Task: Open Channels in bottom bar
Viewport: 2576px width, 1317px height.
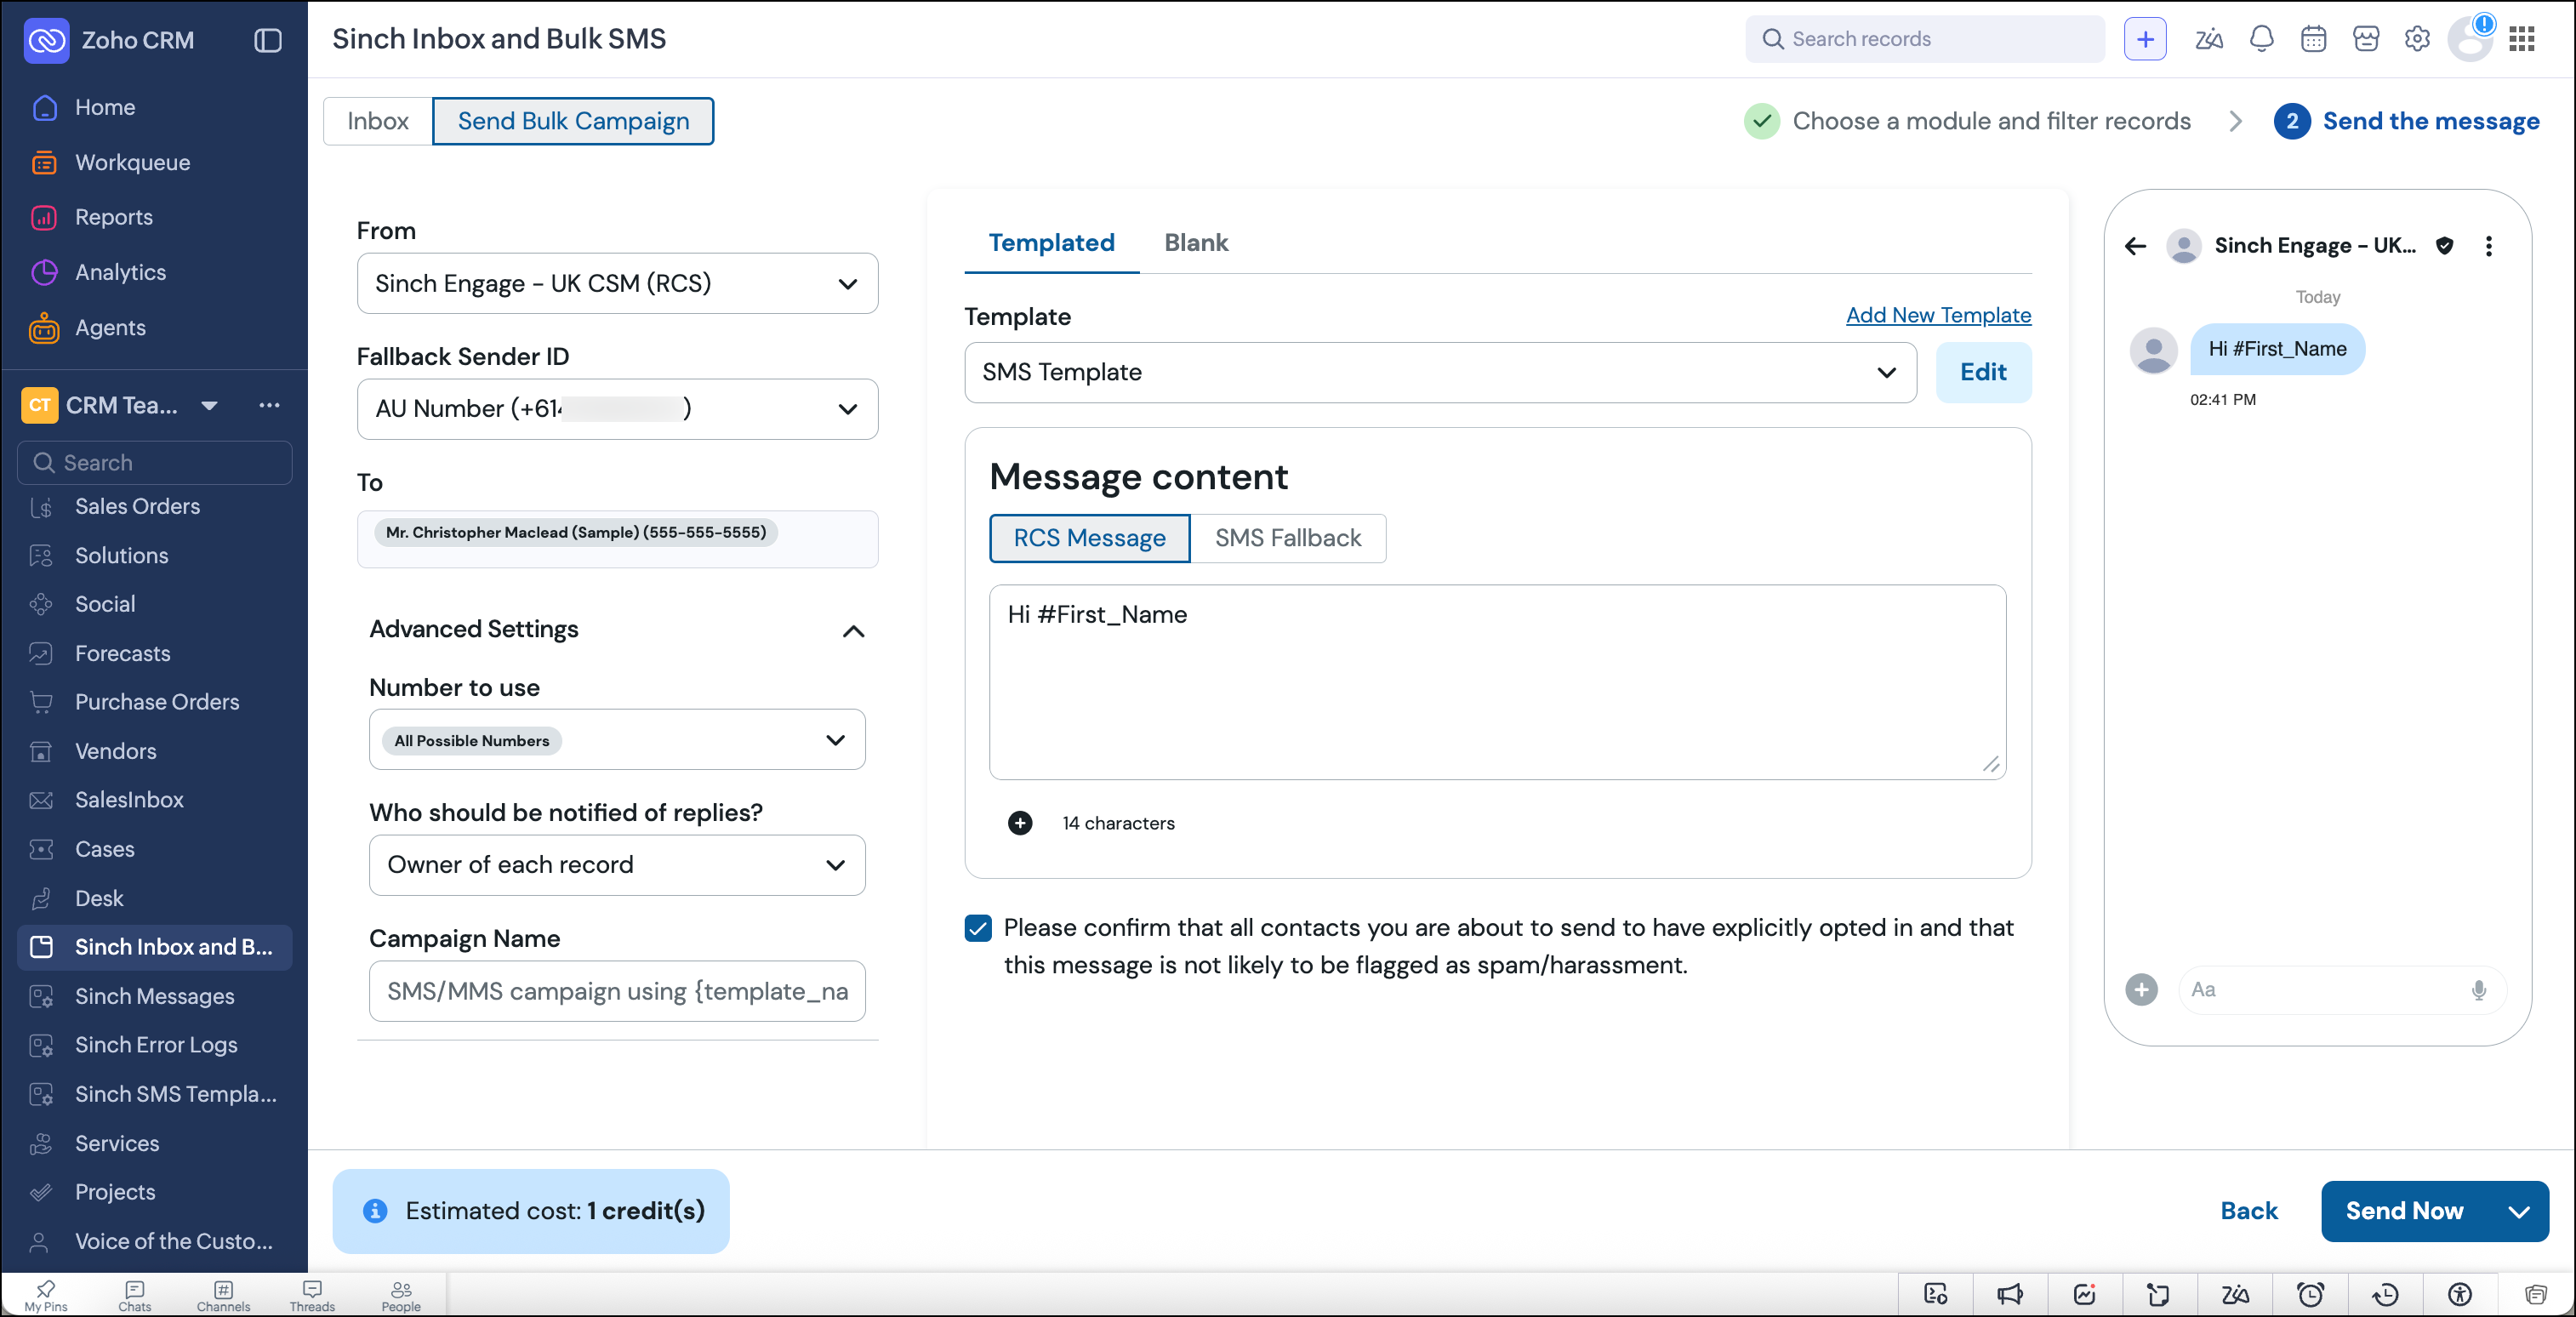Action: [223, 1295]
